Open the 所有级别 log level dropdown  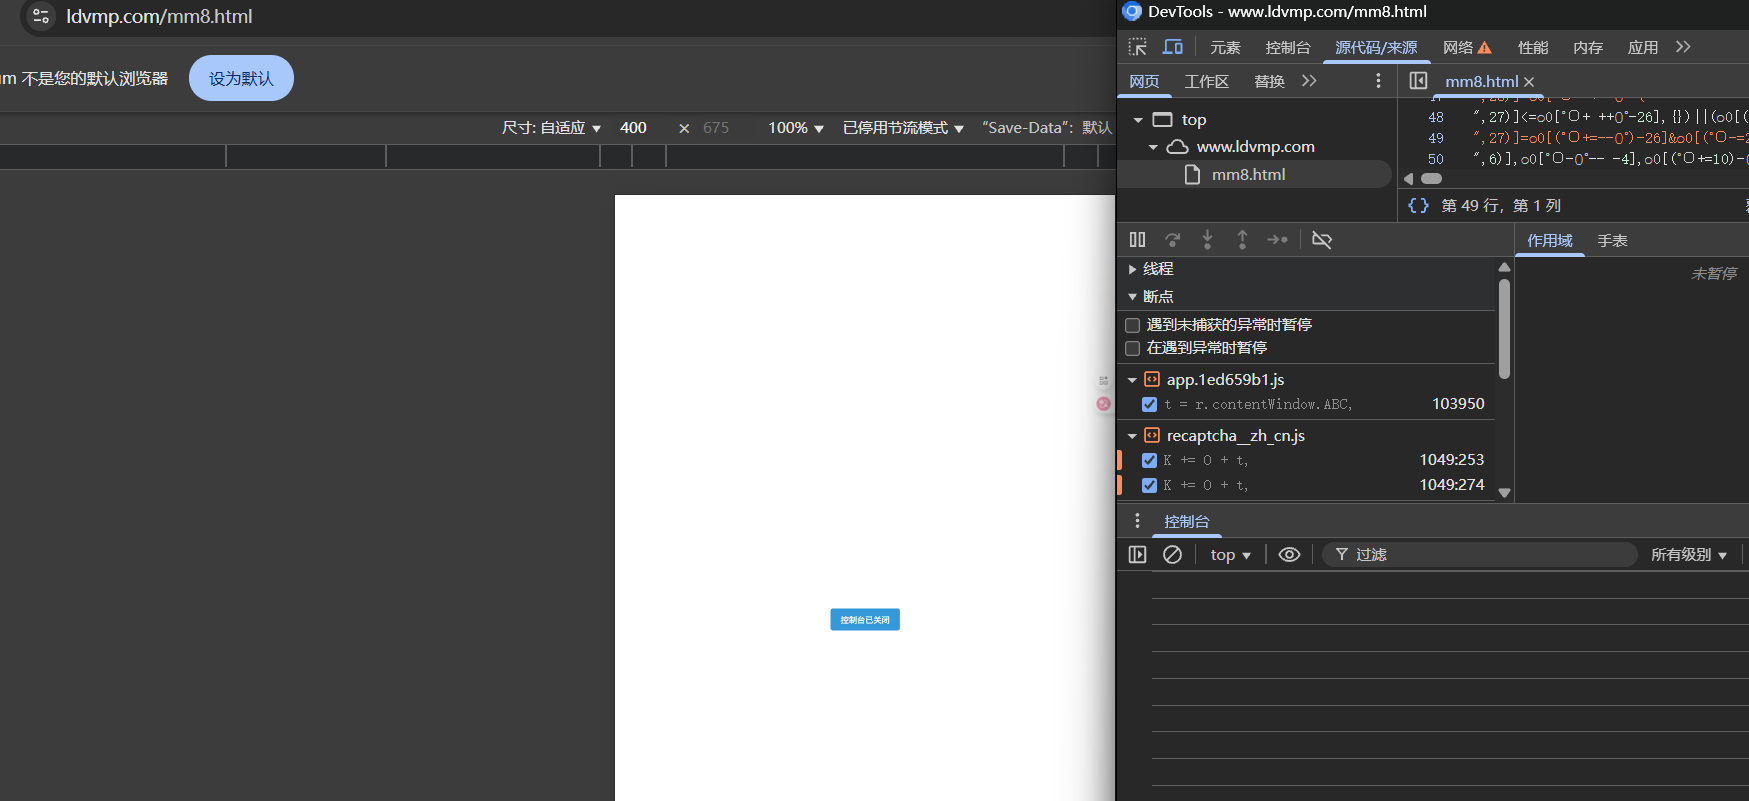click(1688, 555)
